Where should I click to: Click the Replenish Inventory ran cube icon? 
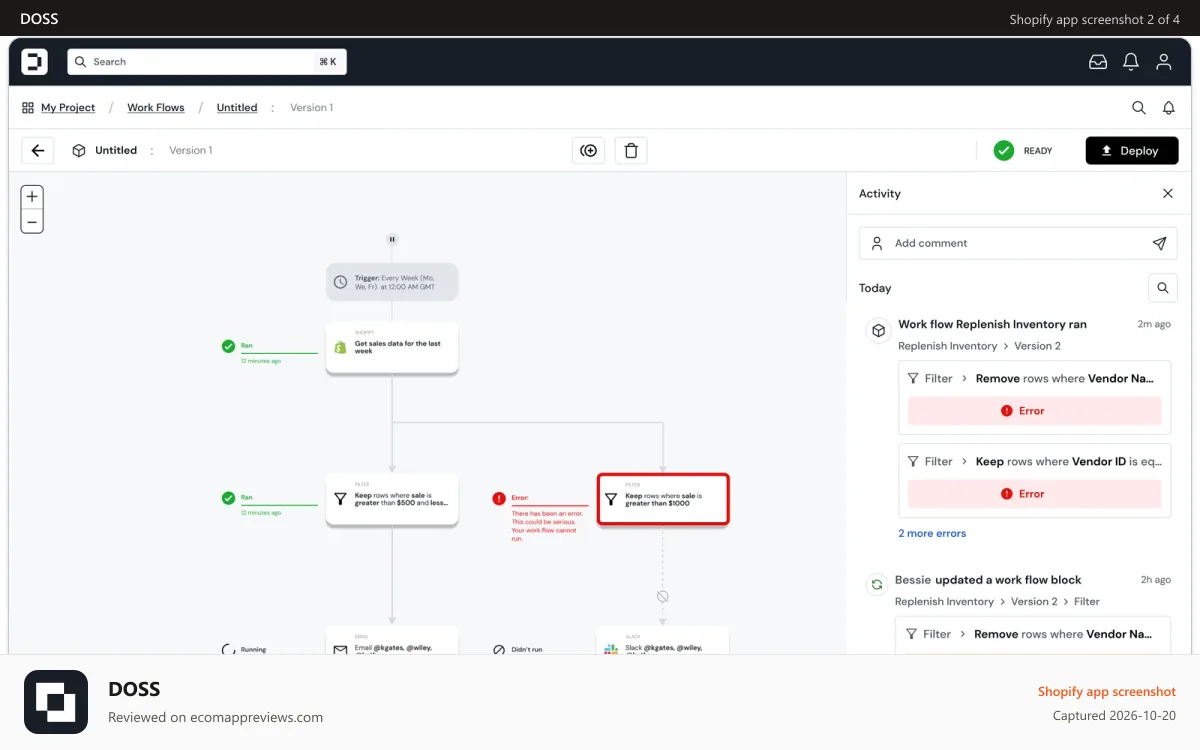point(878,330)
